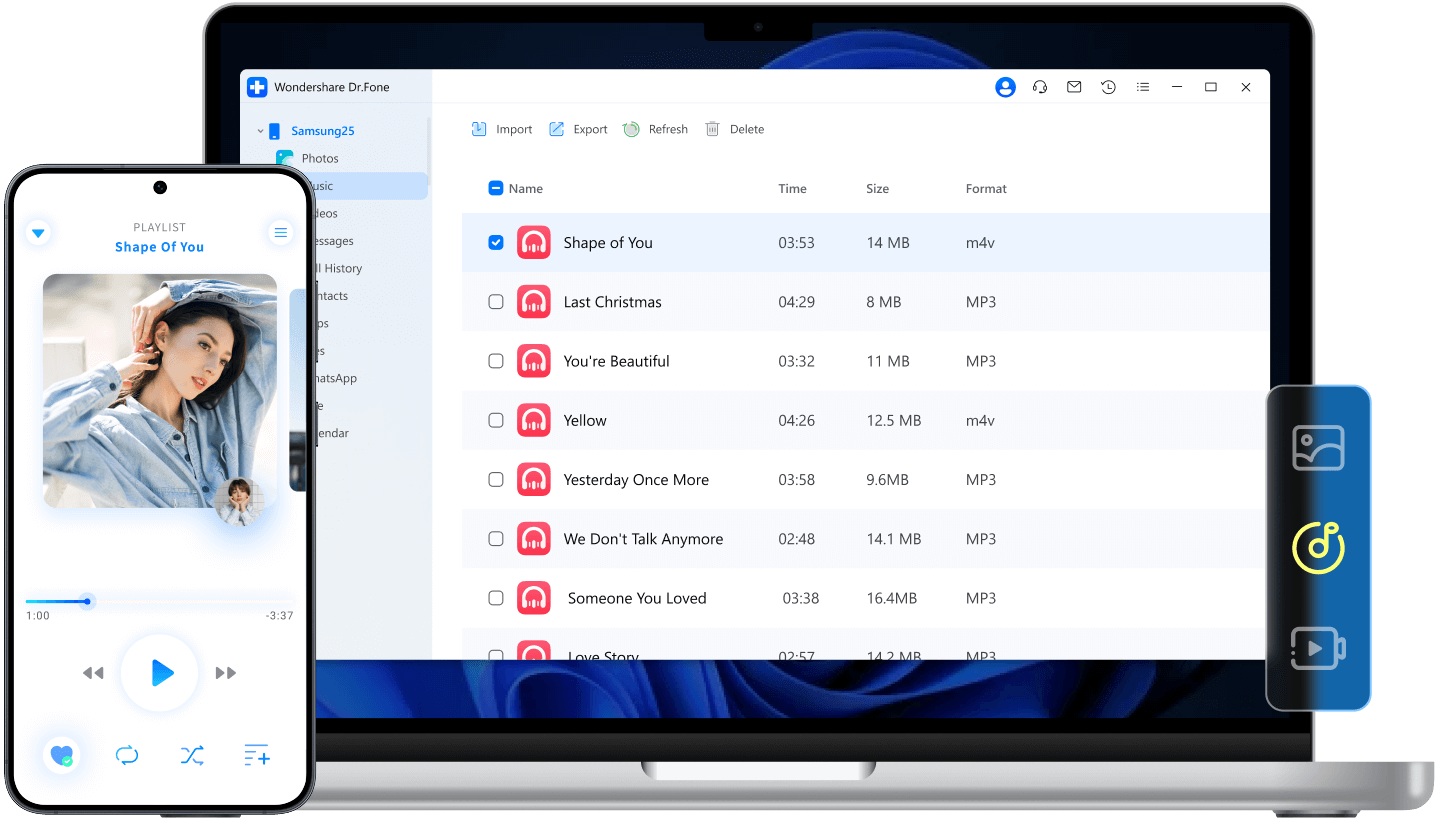
Task: Select the "You're Beautiful" song name
Action: (616, 361)
